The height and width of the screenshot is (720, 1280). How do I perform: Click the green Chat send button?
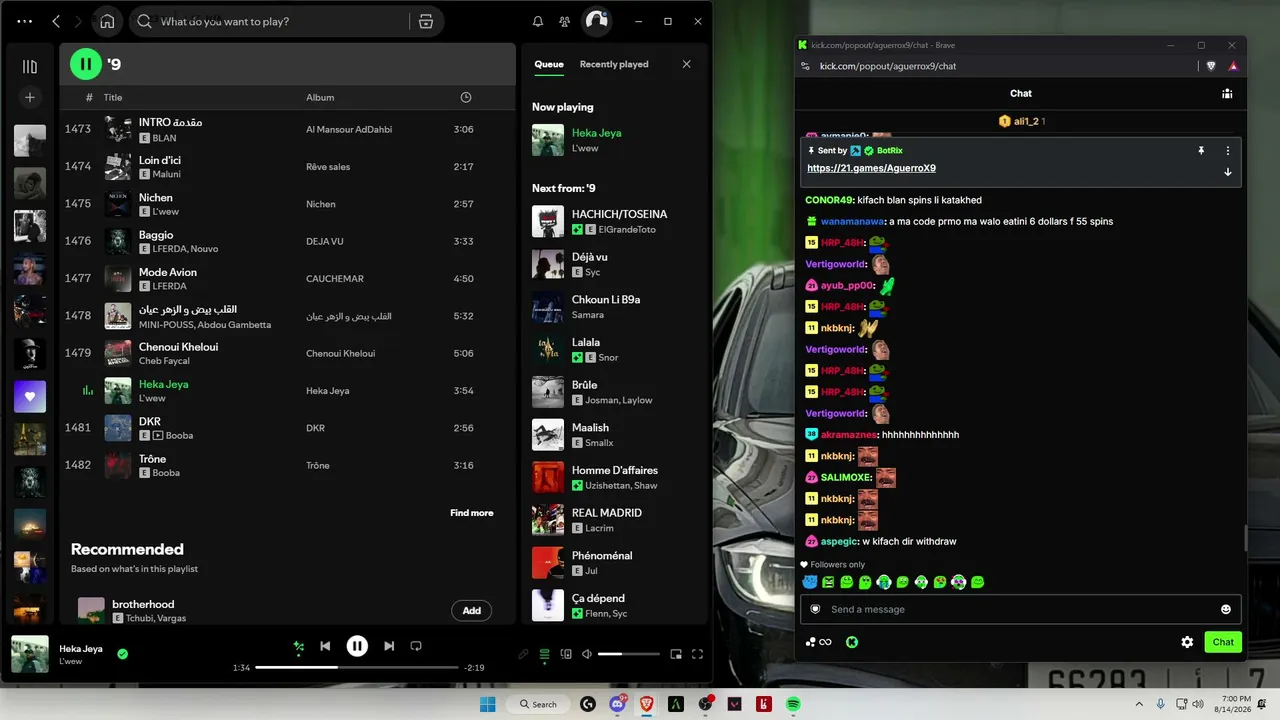tap(1223, 642)
